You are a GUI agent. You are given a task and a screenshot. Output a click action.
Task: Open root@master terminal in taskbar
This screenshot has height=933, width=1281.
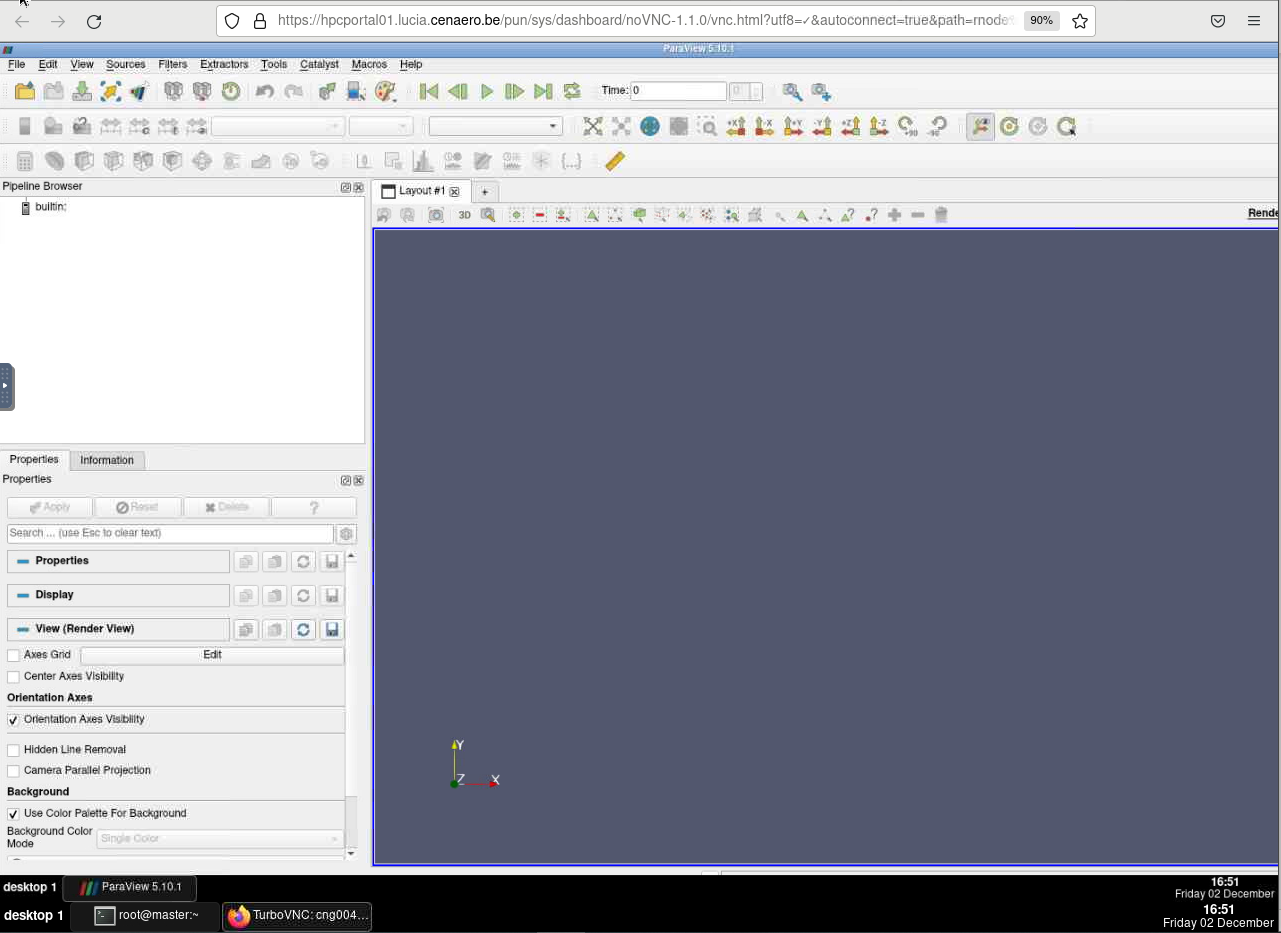[146, 915]
